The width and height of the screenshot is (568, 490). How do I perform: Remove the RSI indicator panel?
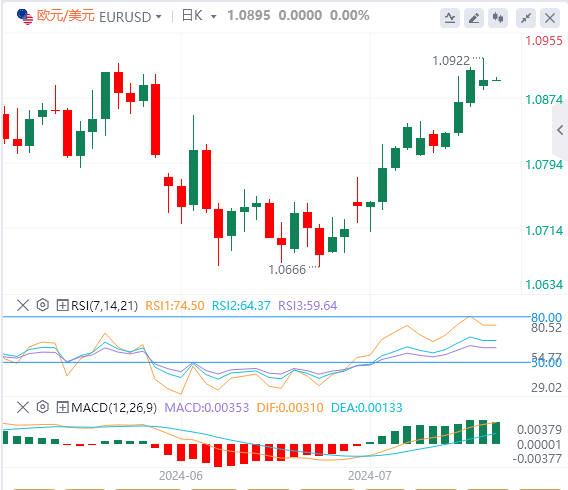point(23,305)
